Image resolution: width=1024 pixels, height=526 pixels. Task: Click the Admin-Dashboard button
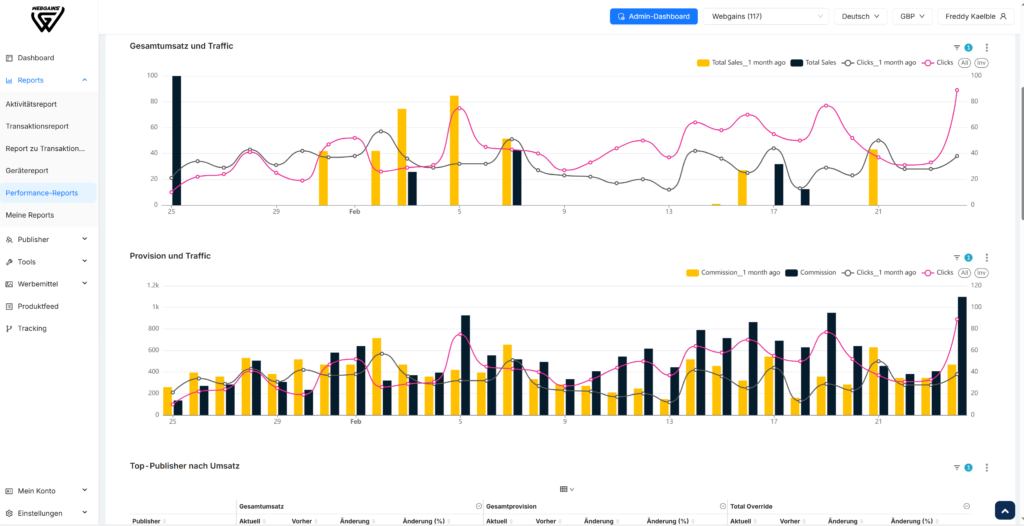tap(654, 16)
